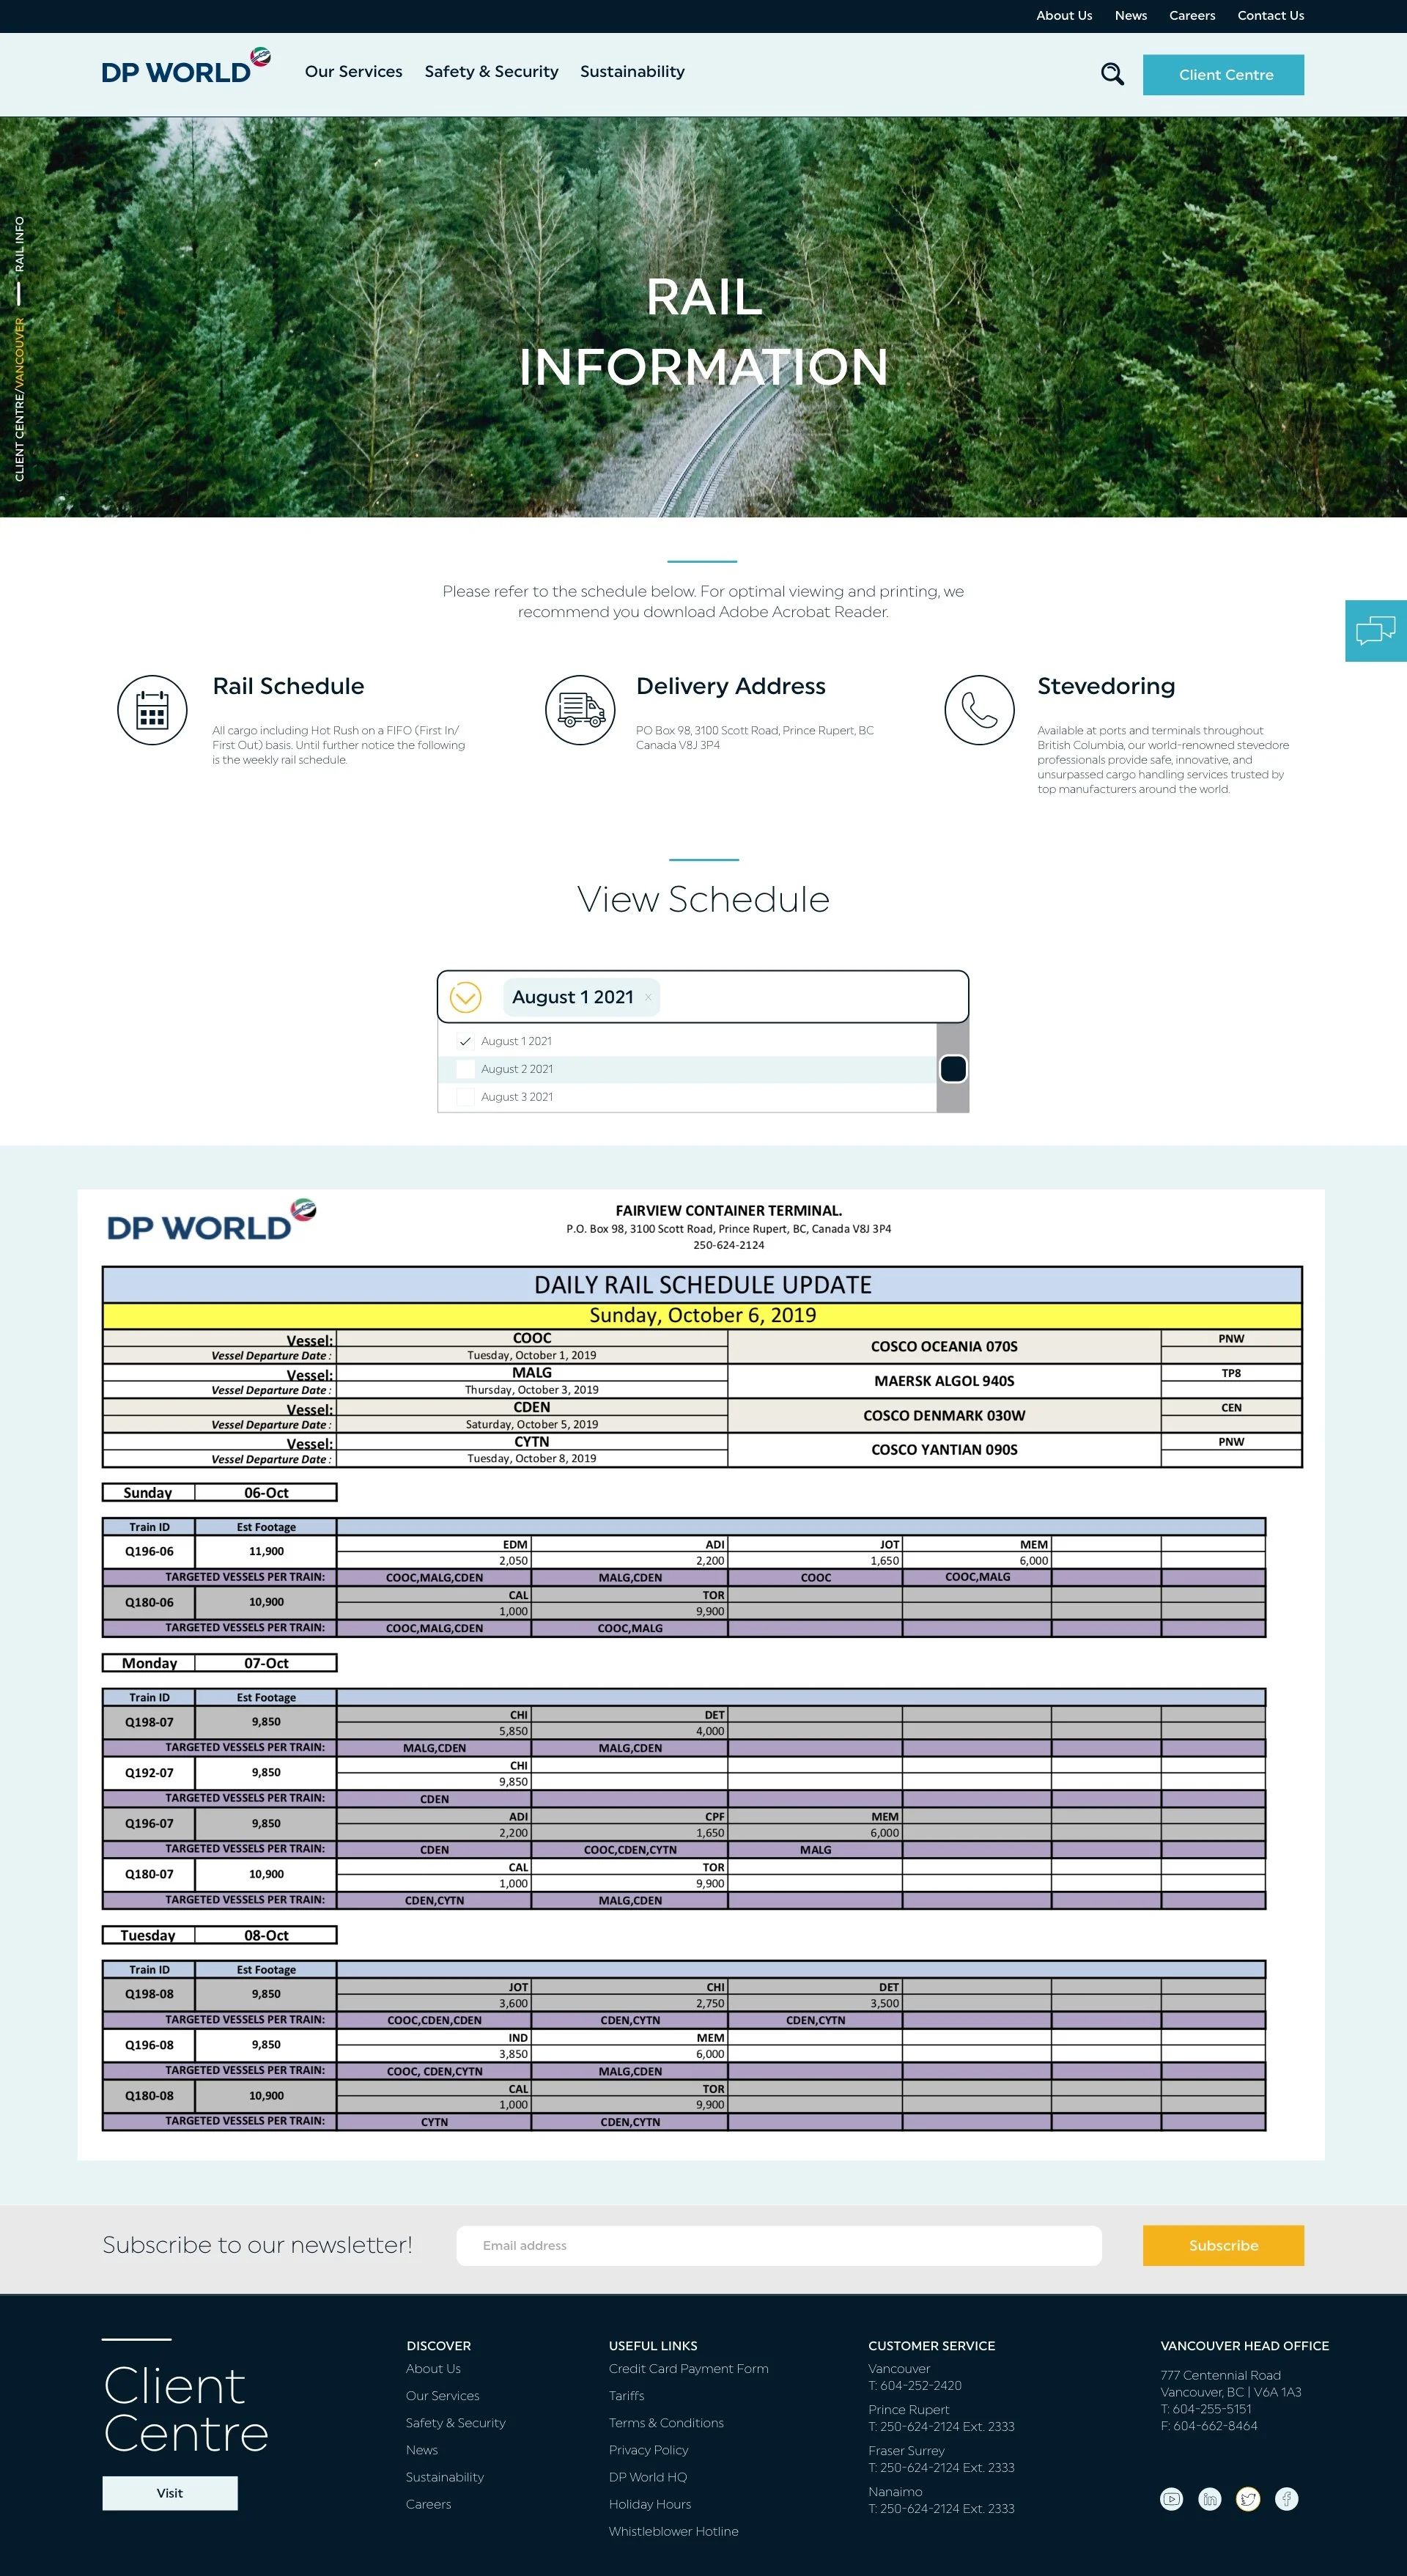Go to About Us in top bar
This screenshot has height=2576, width=1407.
coord(1064,15)
